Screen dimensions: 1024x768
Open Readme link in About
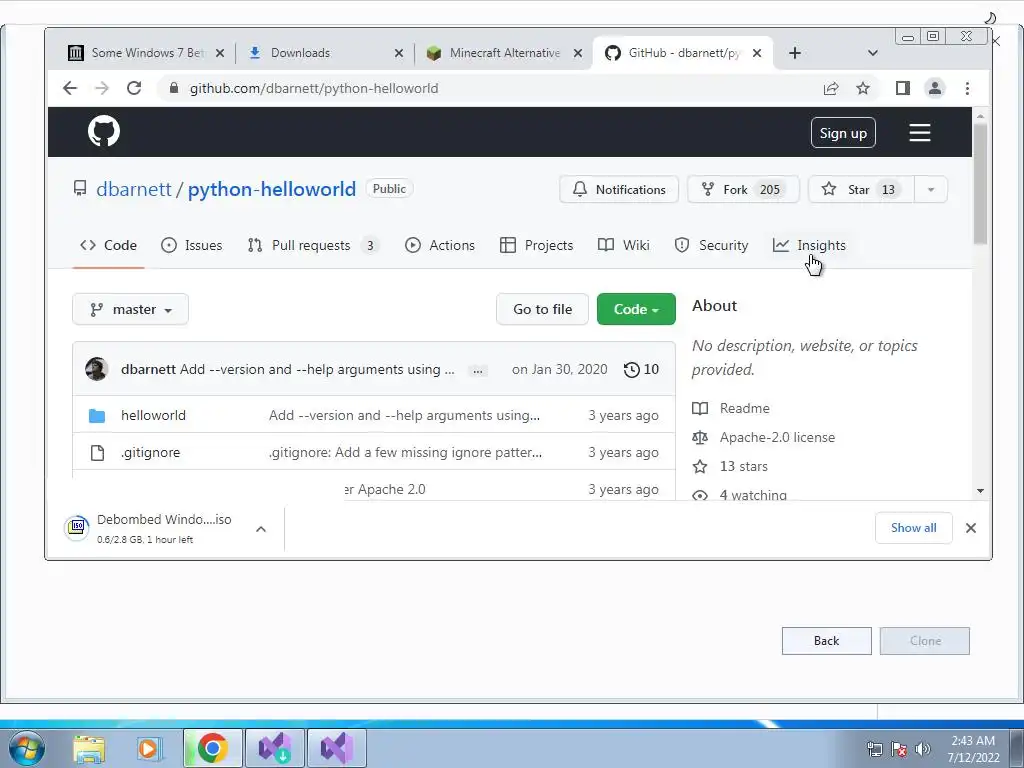pyautogui.click(x=744, y=408)
